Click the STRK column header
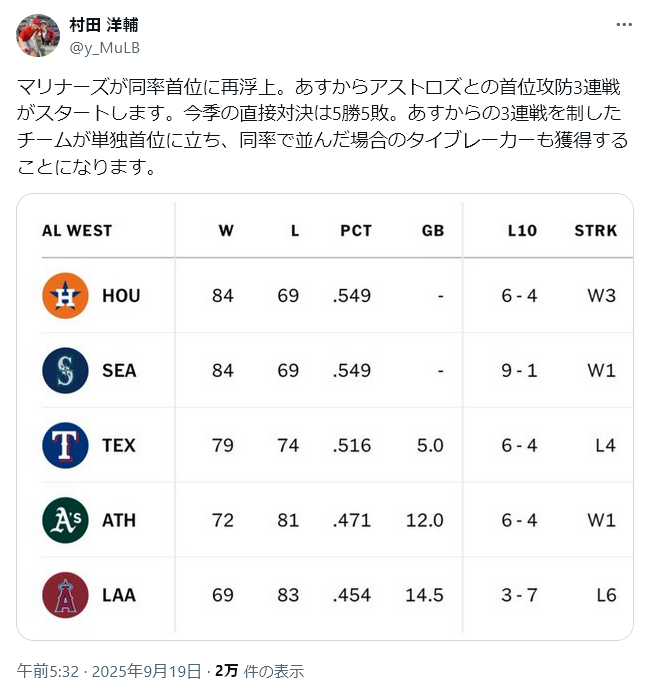The width and height of the screenshot is (652, 697). [x=596, y=231]
